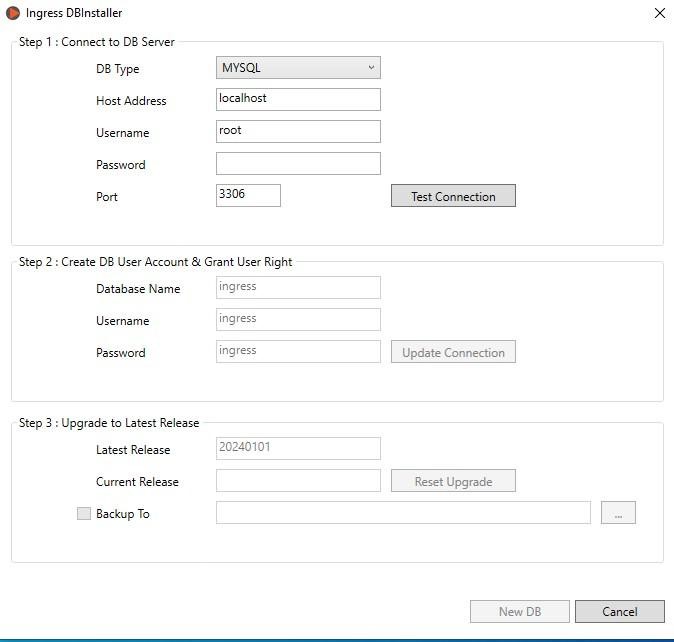Click the Test Connection button
674x642 pixels.
[x=453, y=196]
